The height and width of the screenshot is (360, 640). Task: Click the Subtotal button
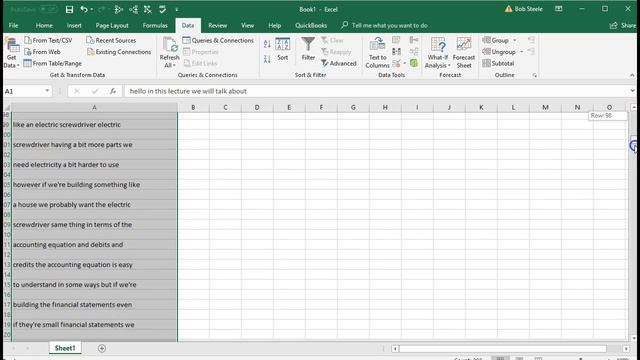(x=498, y=63)
